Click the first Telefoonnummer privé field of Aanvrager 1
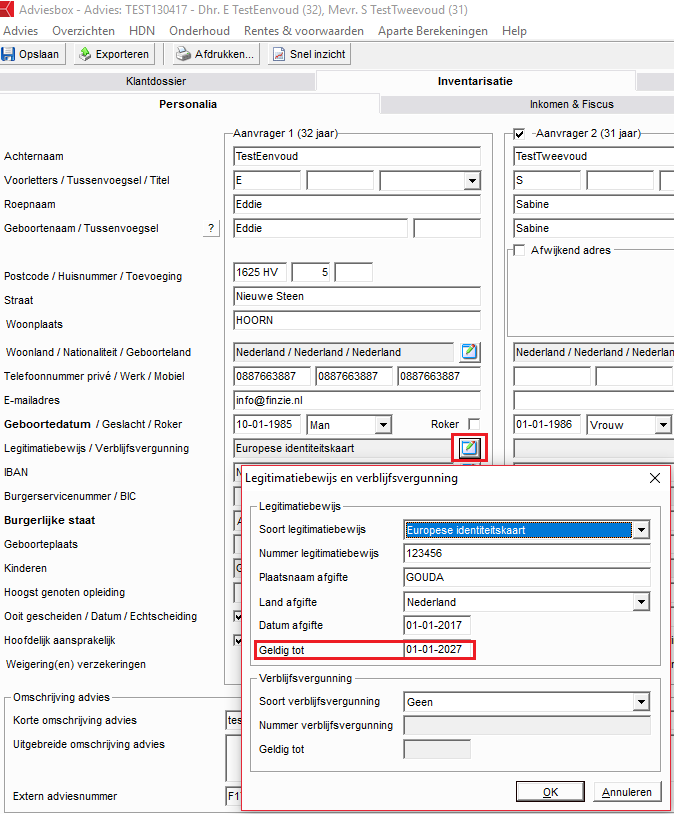 click(x=272, y=376)
